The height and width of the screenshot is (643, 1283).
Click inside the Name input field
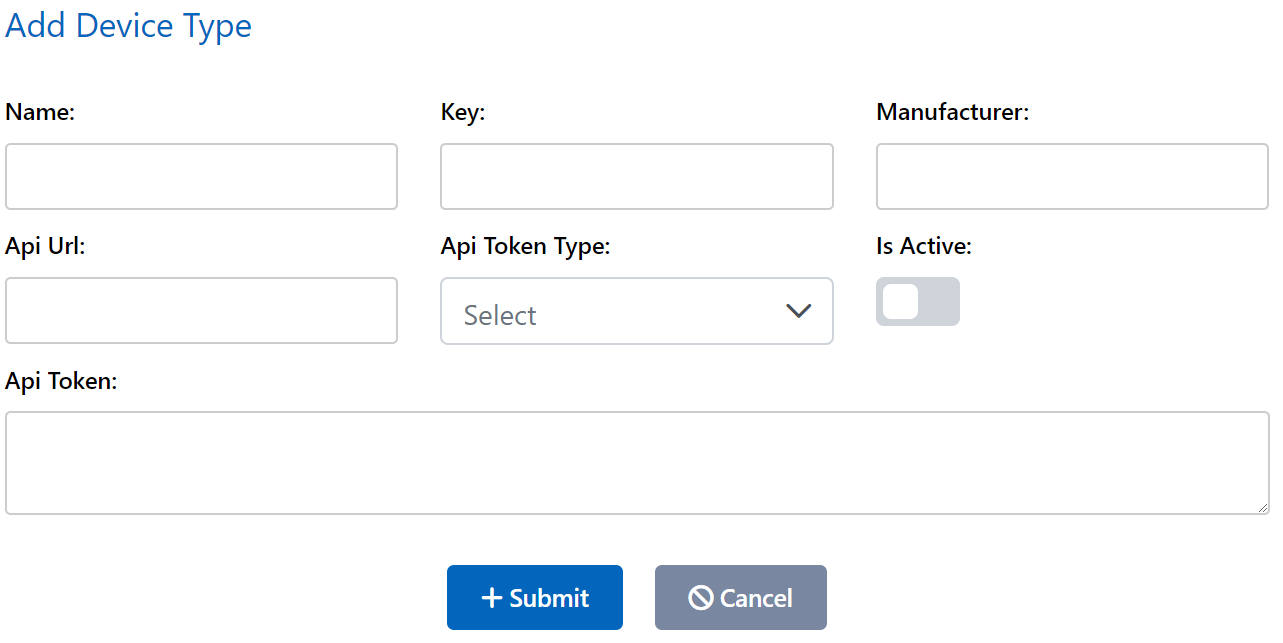coord(200,176)
